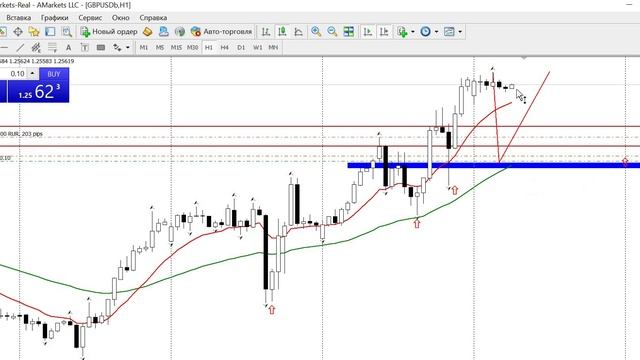Zoom in on the chart
The height and width of the screenshot is (360, 640).
(x=316, y=32)
